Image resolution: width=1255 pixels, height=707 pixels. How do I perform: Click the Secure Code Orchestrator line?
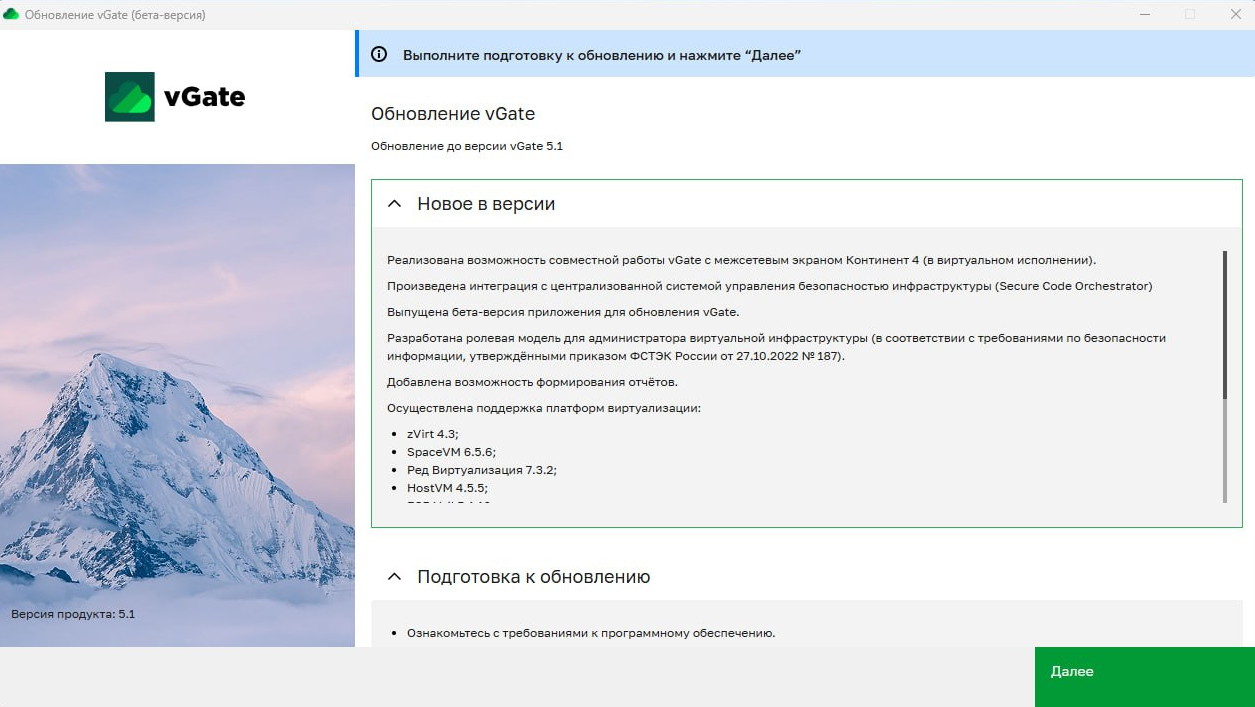click(x=769, y=286)
